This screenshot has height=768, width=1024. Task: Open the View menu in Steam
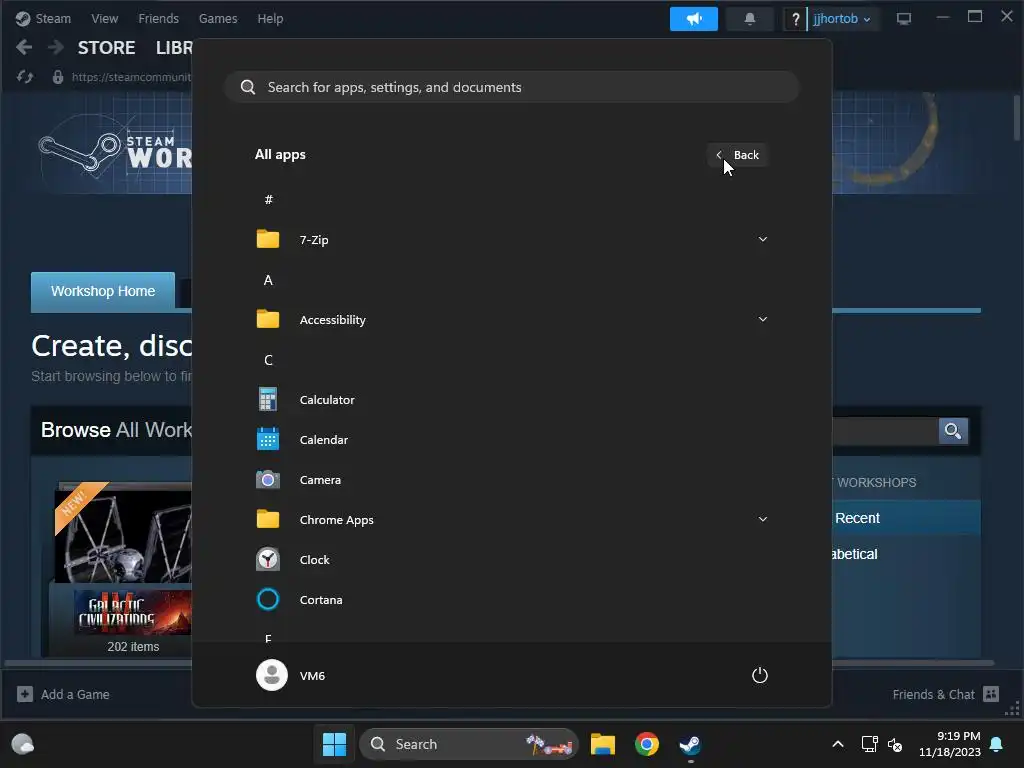pos(104,18)
